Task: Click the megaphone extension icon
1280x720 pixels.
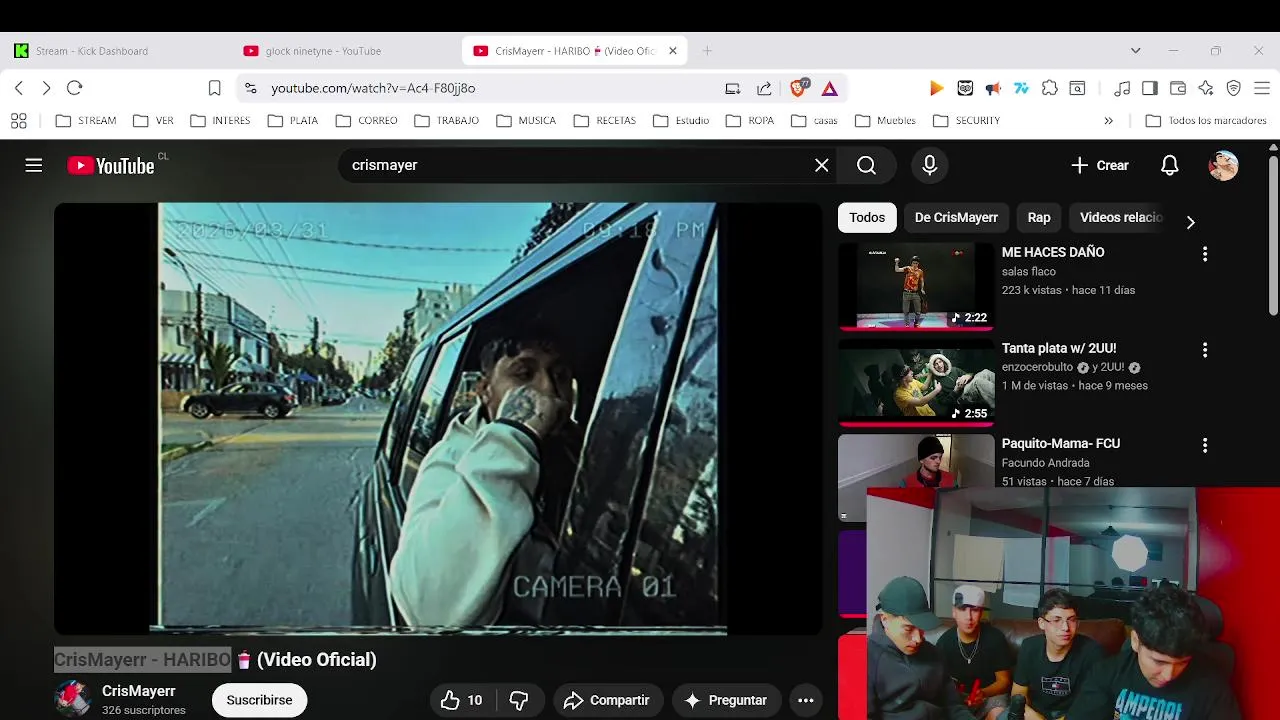Action: coord(993,88)
